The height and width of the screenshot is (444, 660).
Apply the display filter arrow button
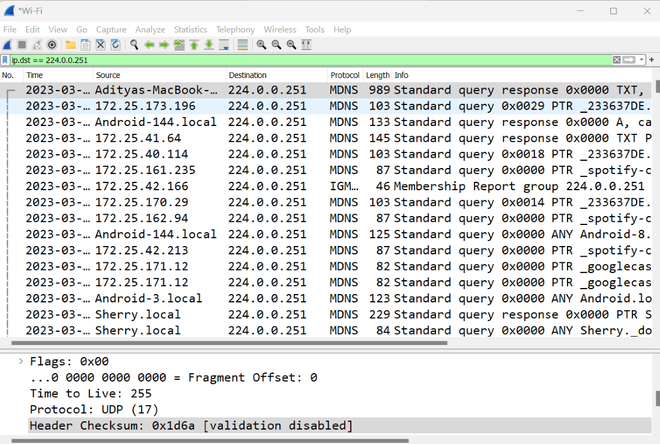pyautogui.click(x=629, y=60)
